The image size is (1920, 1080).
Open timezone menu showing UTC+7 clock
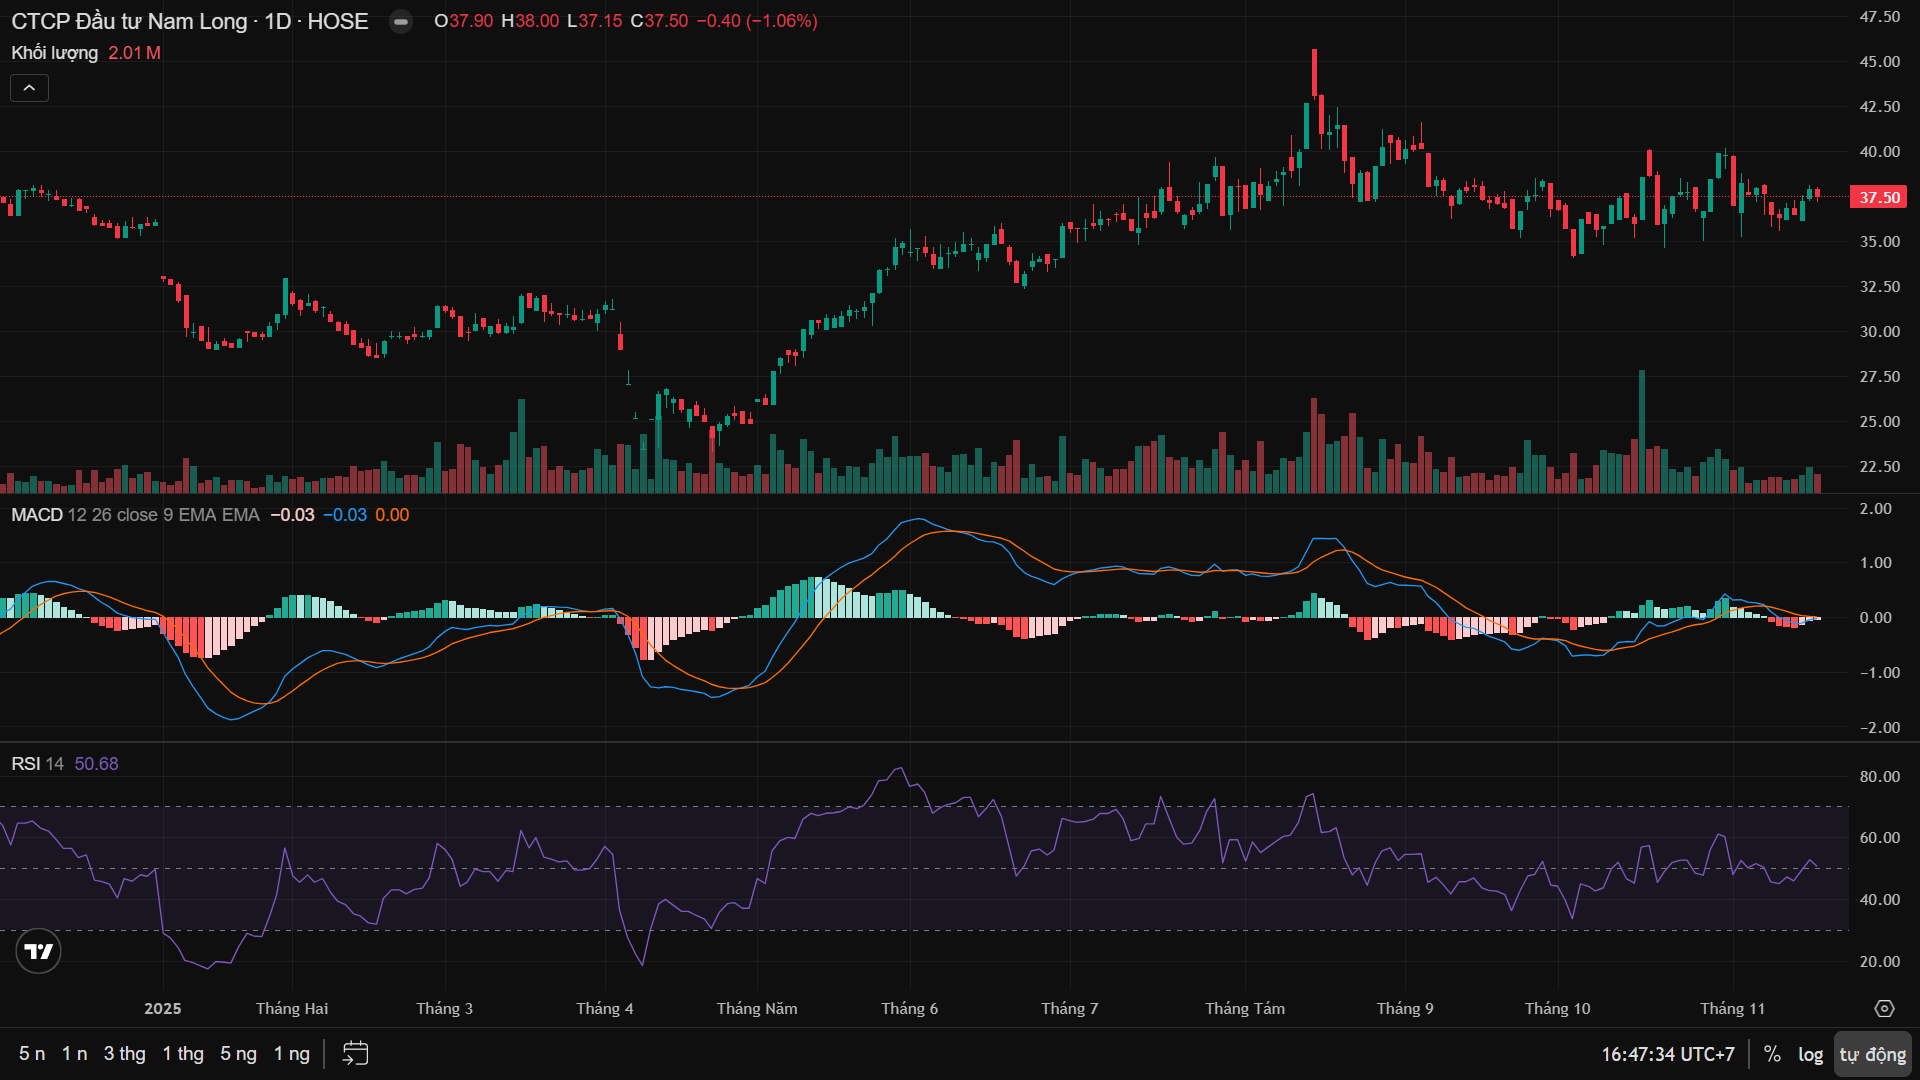1667,1054
